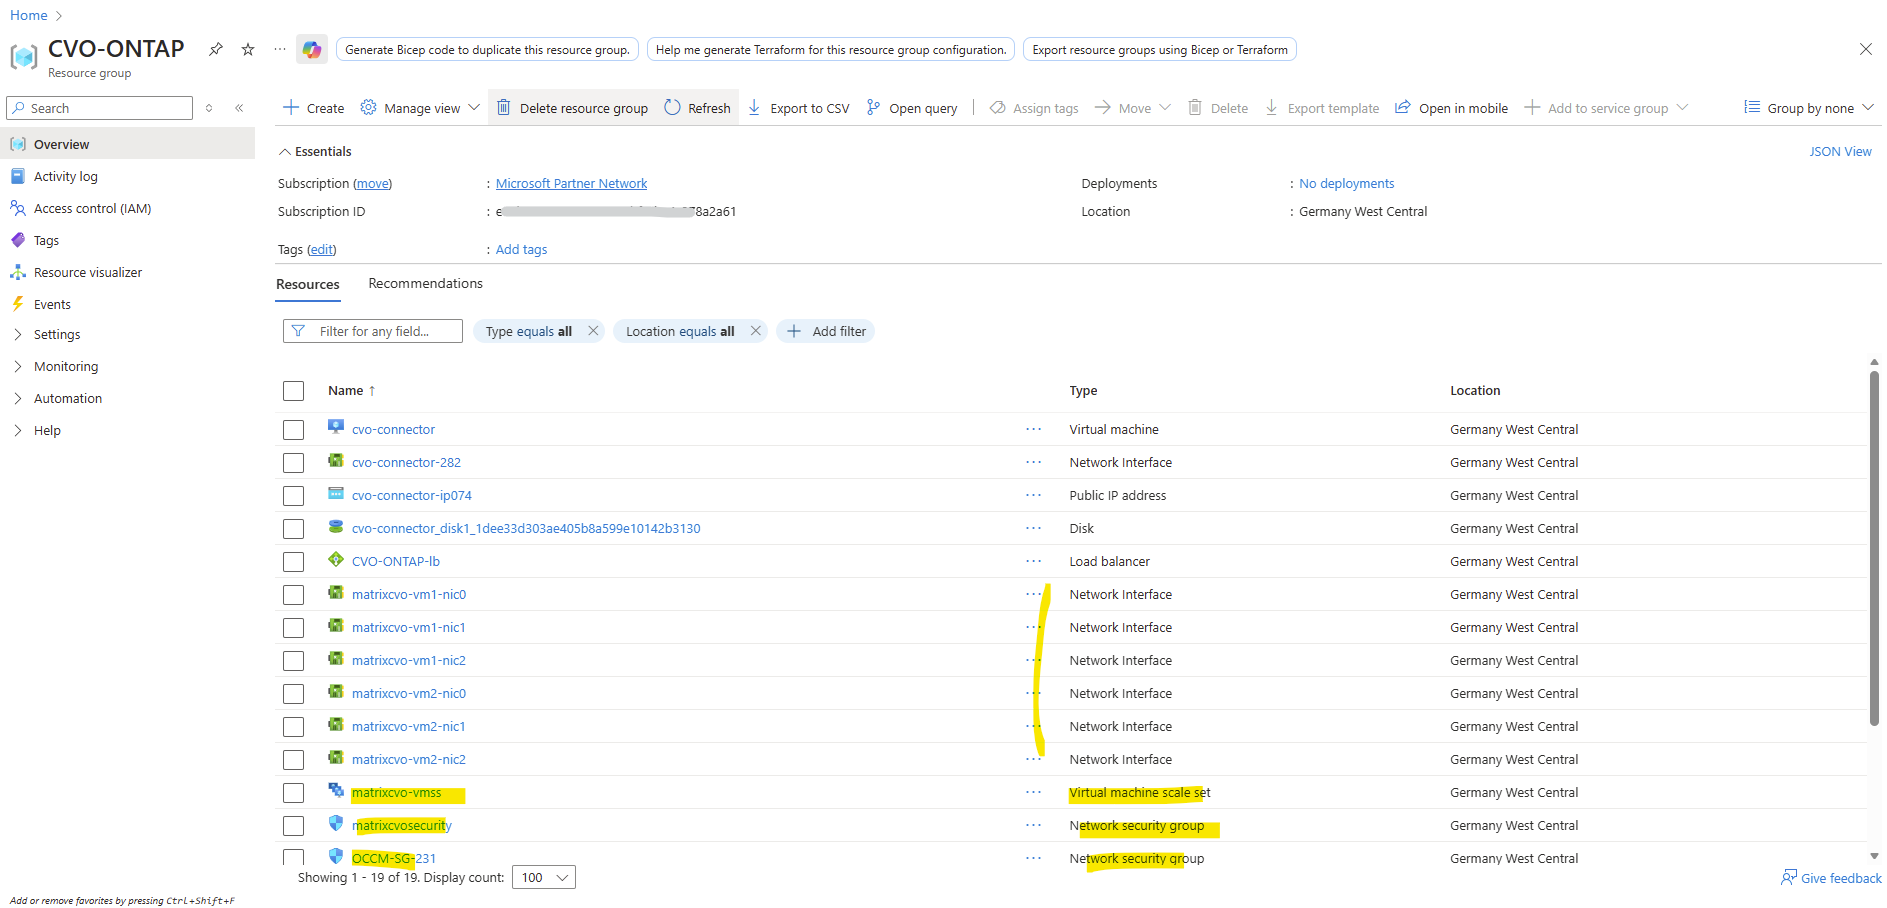Click the Create toolbar button
Screen dimensions: 1887x908
pyautogui.click(x=314, y=108)
